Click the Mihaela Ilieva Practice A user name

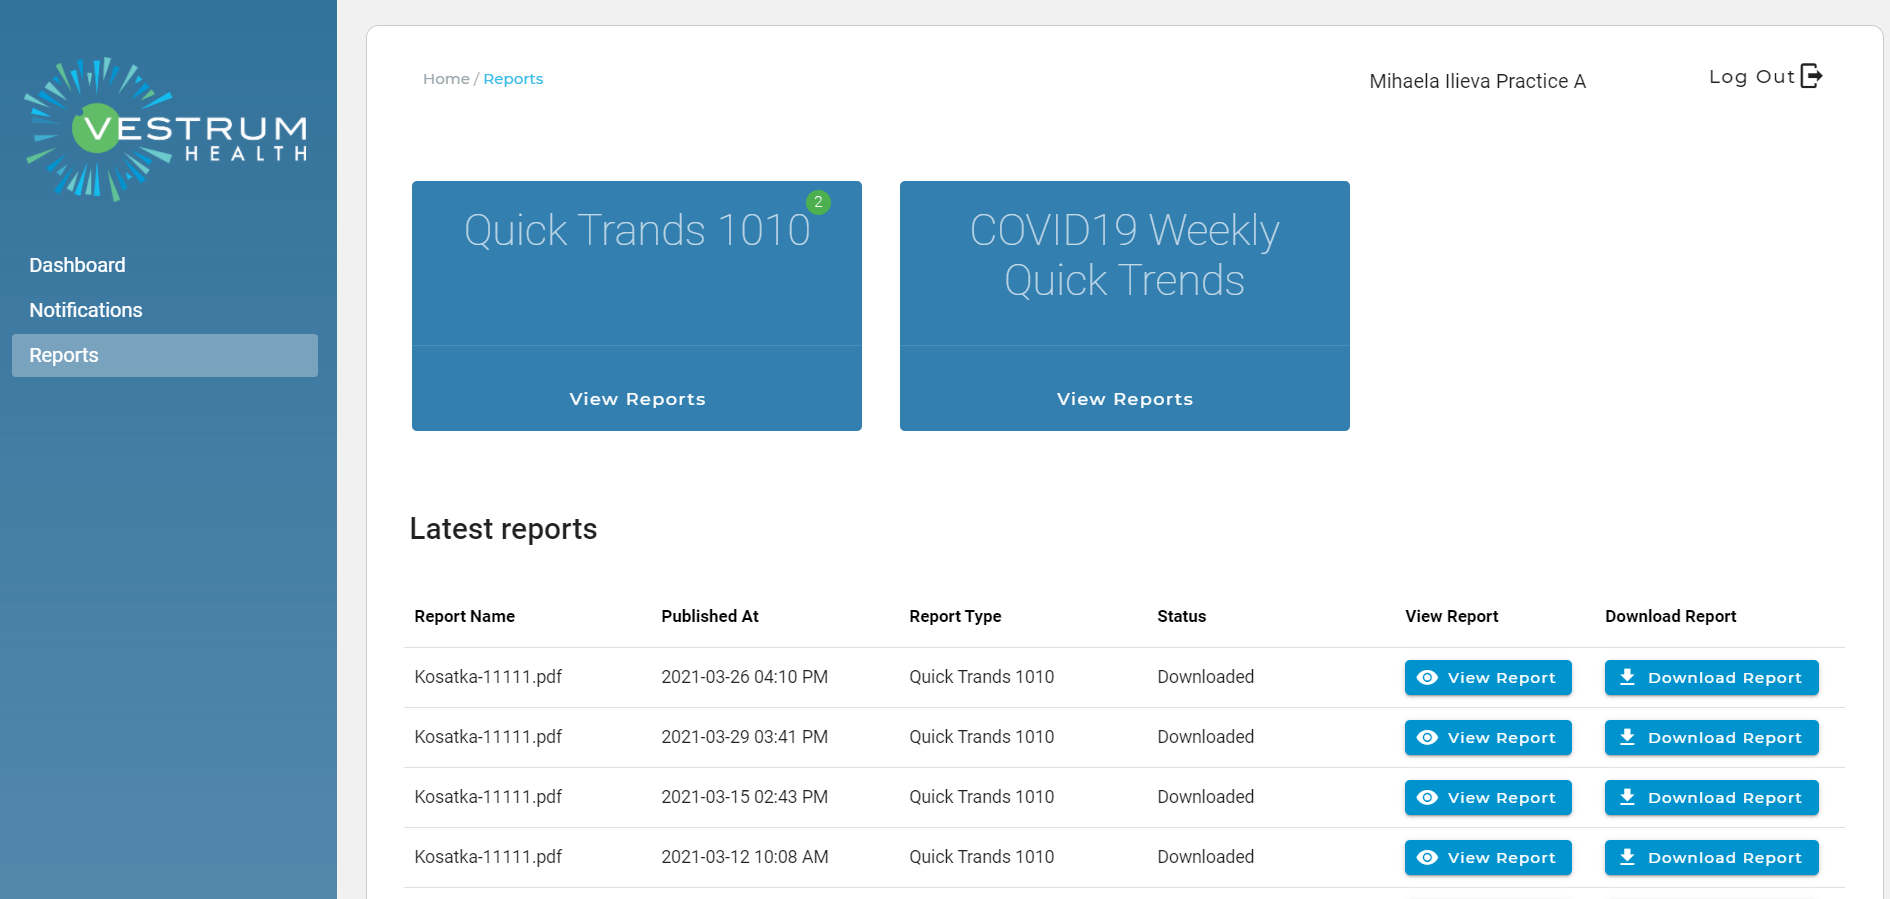click(1478, 81)
